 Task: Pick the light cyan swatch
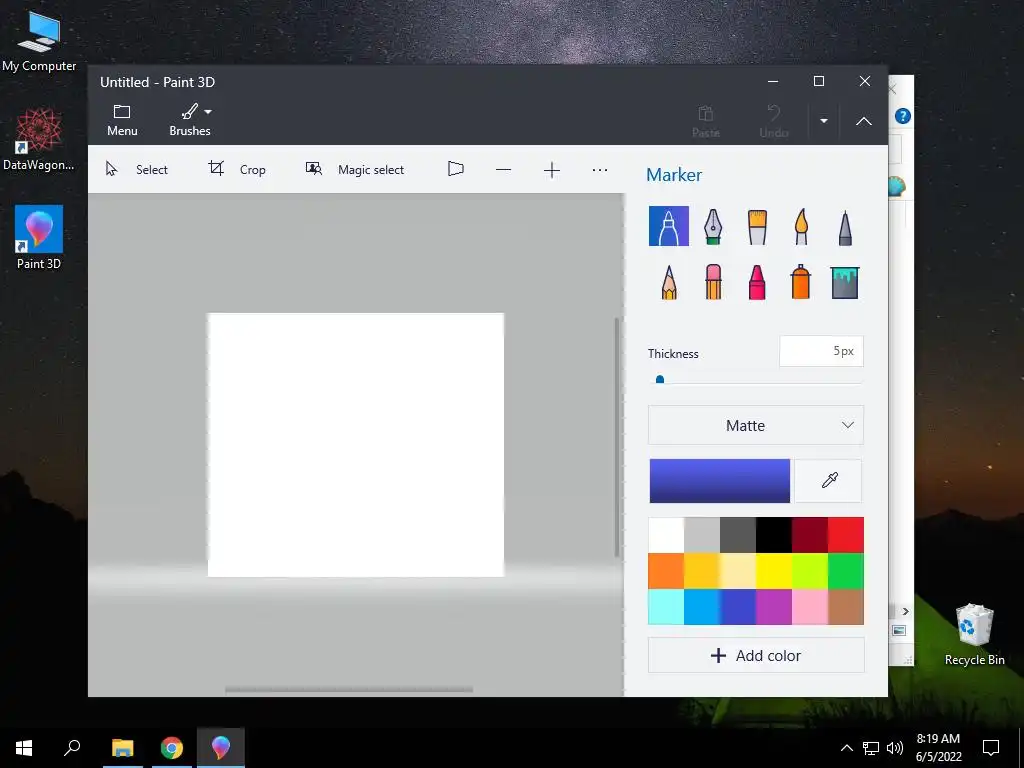pos(666,607)
